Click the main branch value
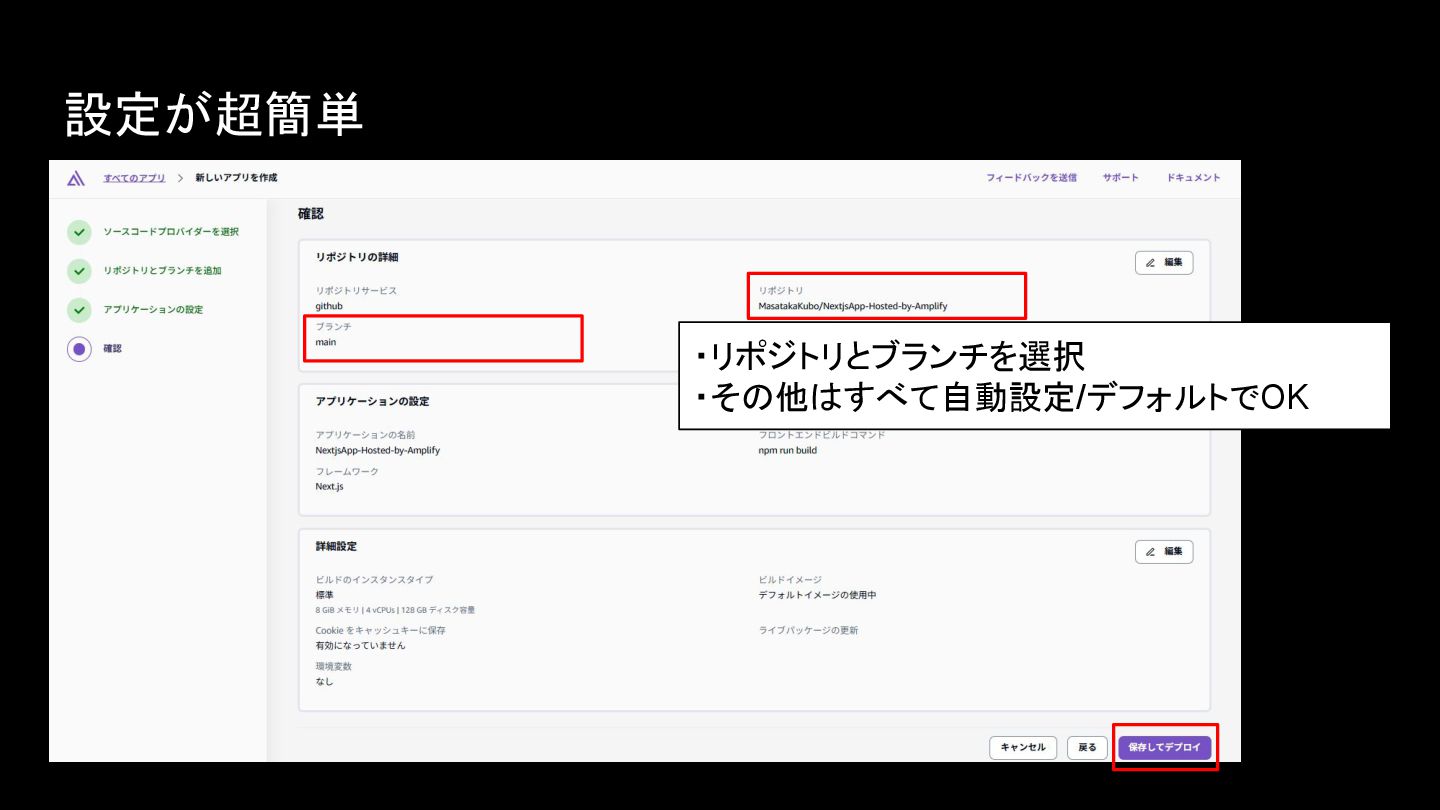 [x=326, y=342]
